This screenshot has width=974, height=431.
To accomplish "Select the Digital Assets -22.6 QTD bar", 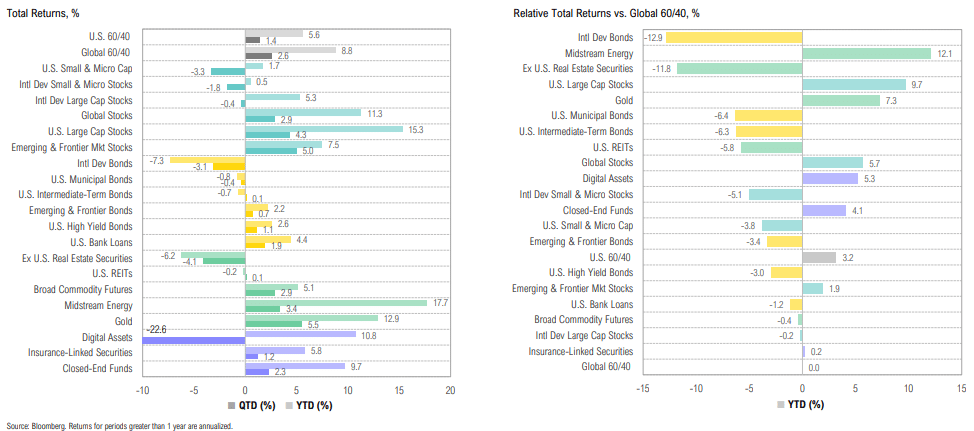I will click(x=194, y=340).
